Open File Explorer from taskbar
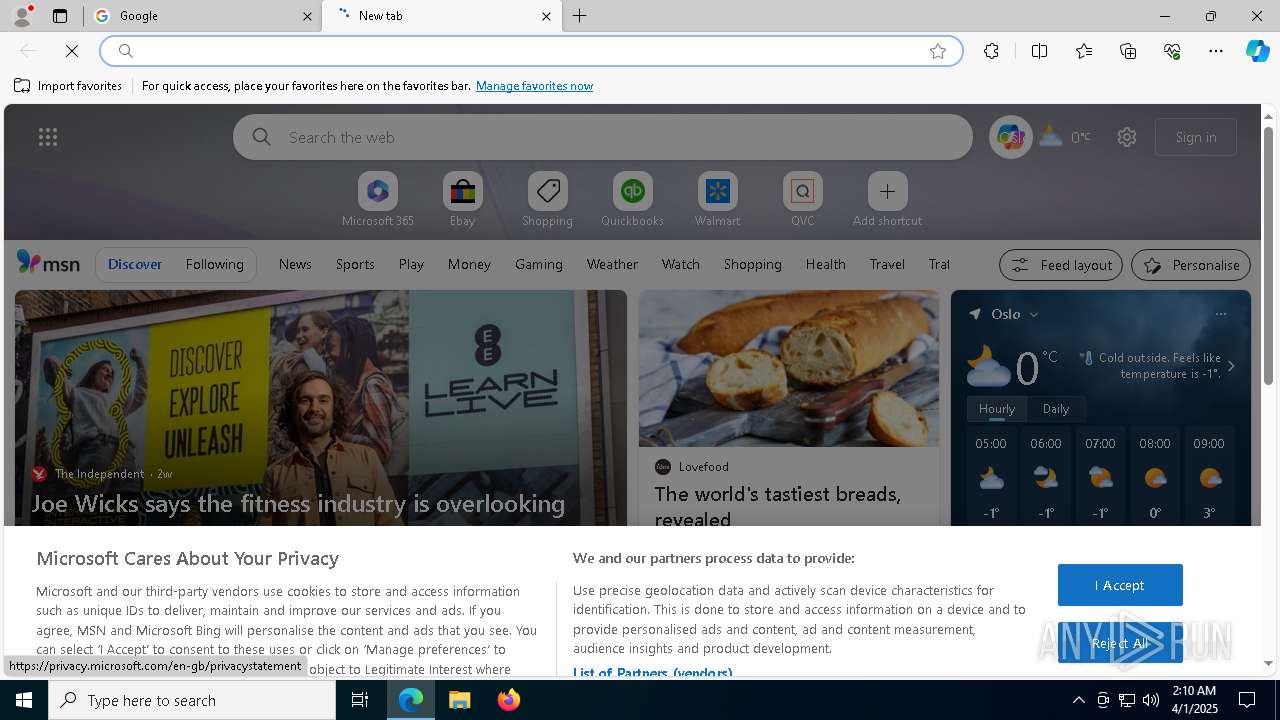The width and height of the screenshot is (1280, 720). 460,700
